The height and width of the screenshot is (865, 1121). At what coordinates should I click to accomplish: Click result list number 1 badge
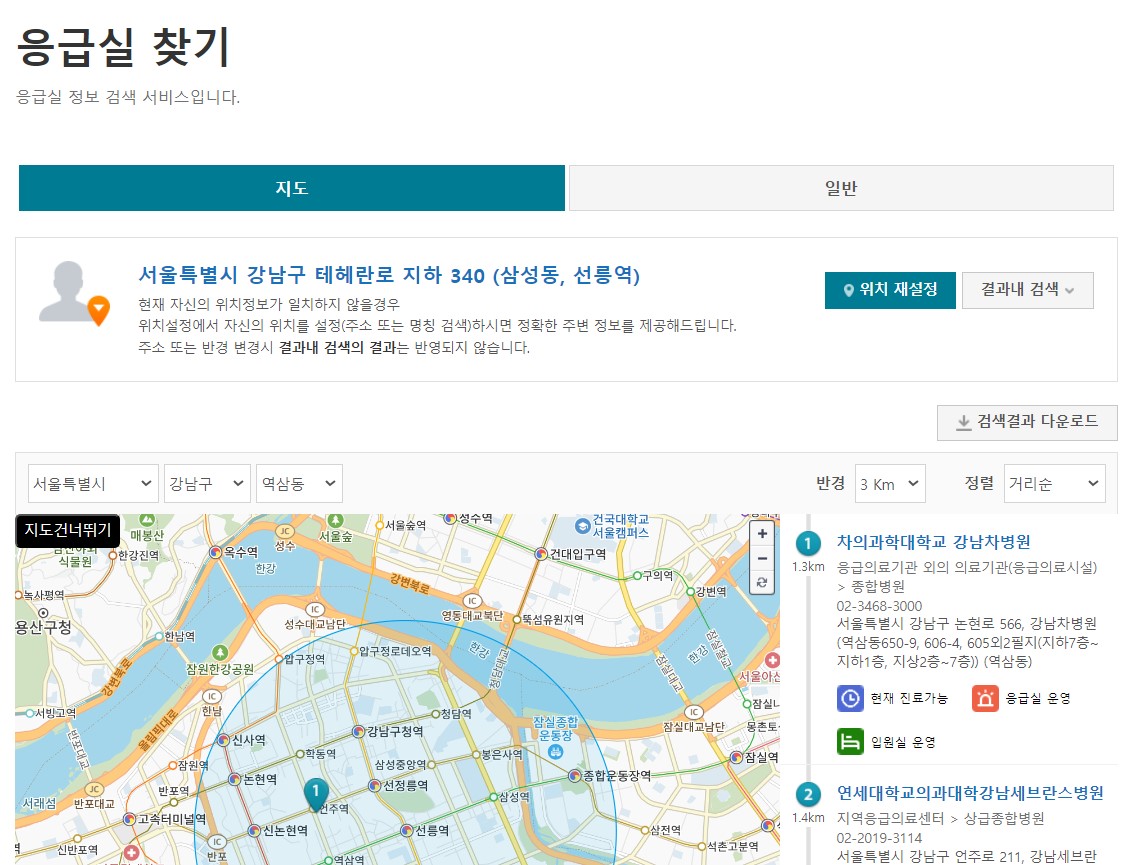(x=808, y=543)
